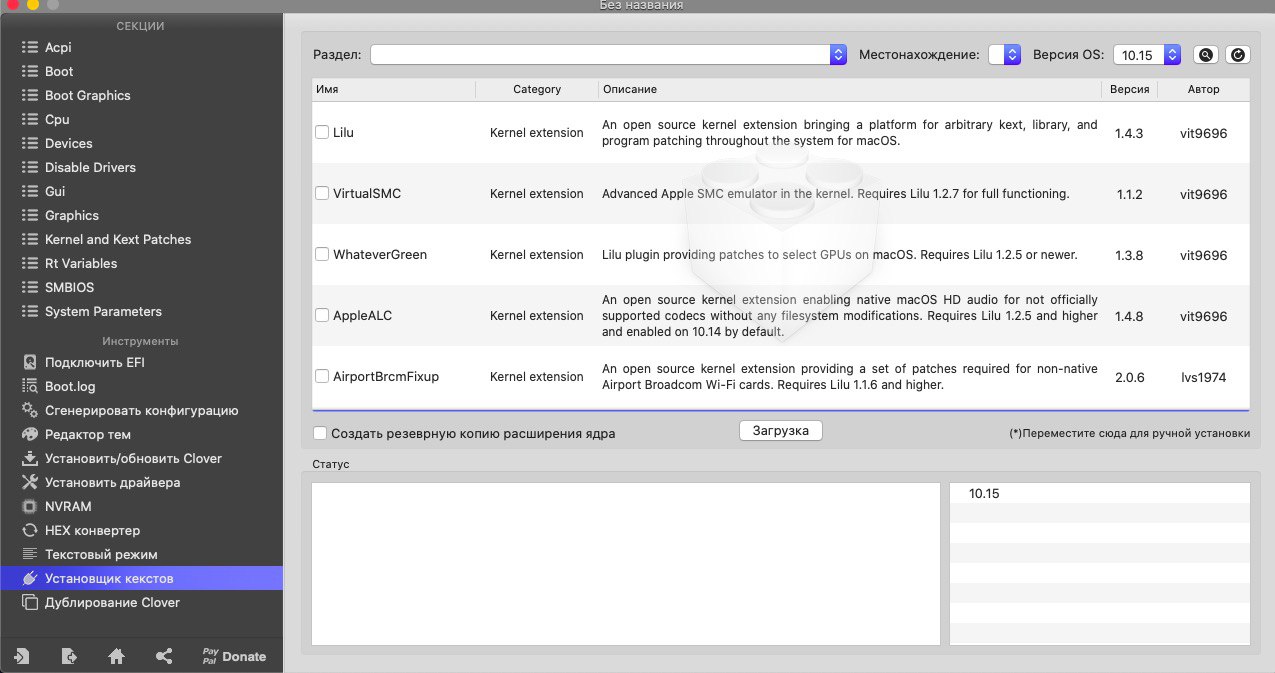Viewport: 1275px width, 673px height.
Task: Open the Graphics section
Action: coord(72,215)
